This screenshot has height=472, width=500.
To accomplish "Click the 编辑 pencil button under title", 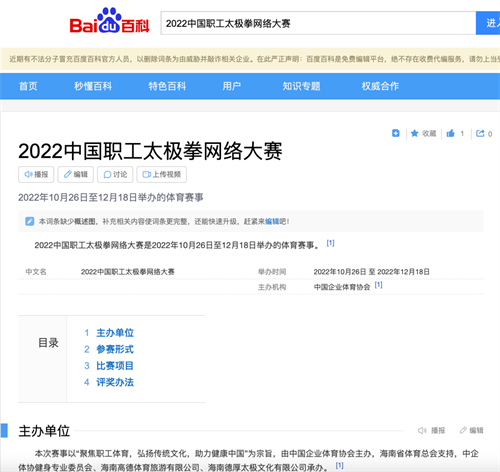I will tap(76, 174).
